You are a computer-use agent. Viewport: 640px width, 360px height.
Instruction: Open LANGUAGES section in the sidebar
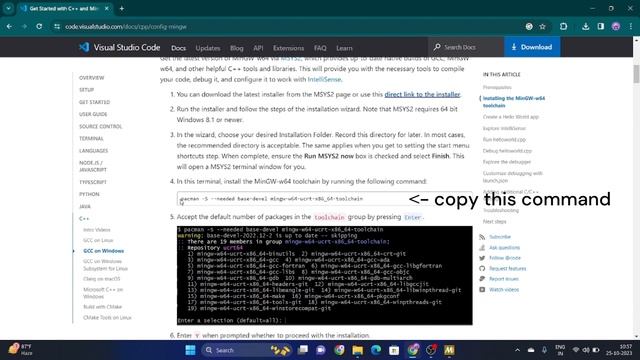pos(93,151)
